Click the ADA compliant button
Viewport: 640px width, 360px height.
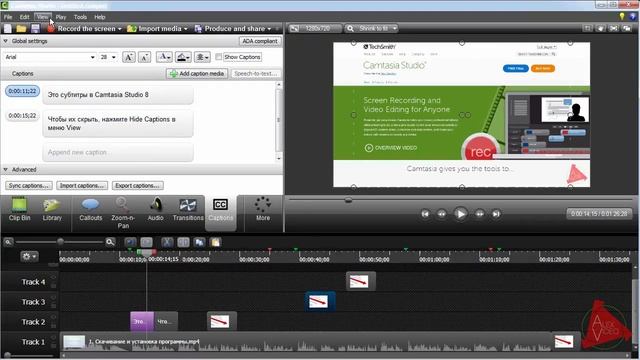coord(260,41)
